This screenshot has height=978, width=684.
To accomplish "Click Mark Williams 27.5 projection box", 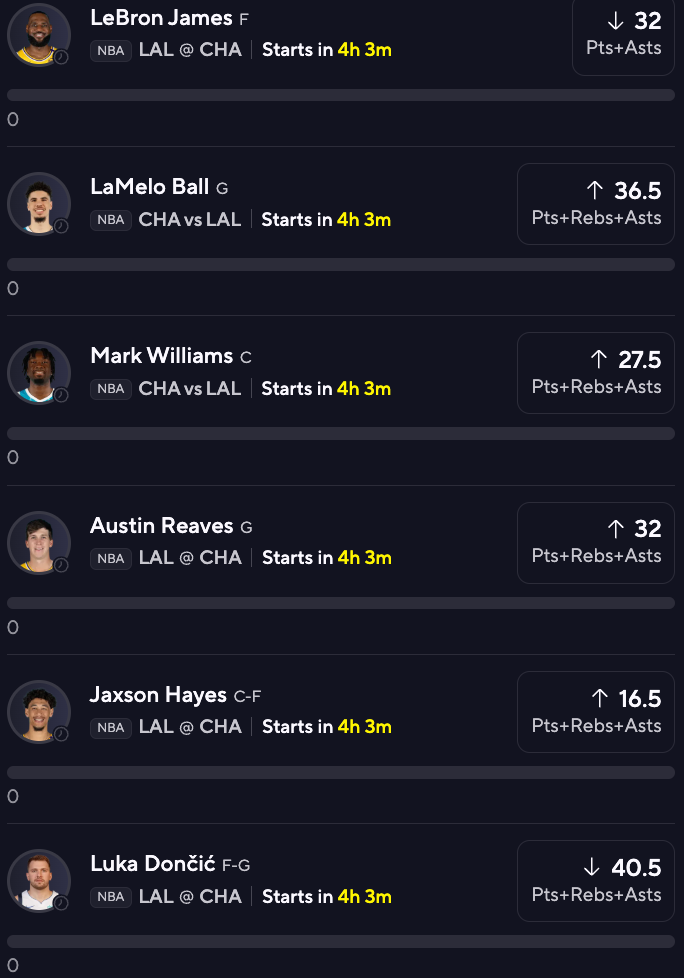I will [x=596, y=373].
